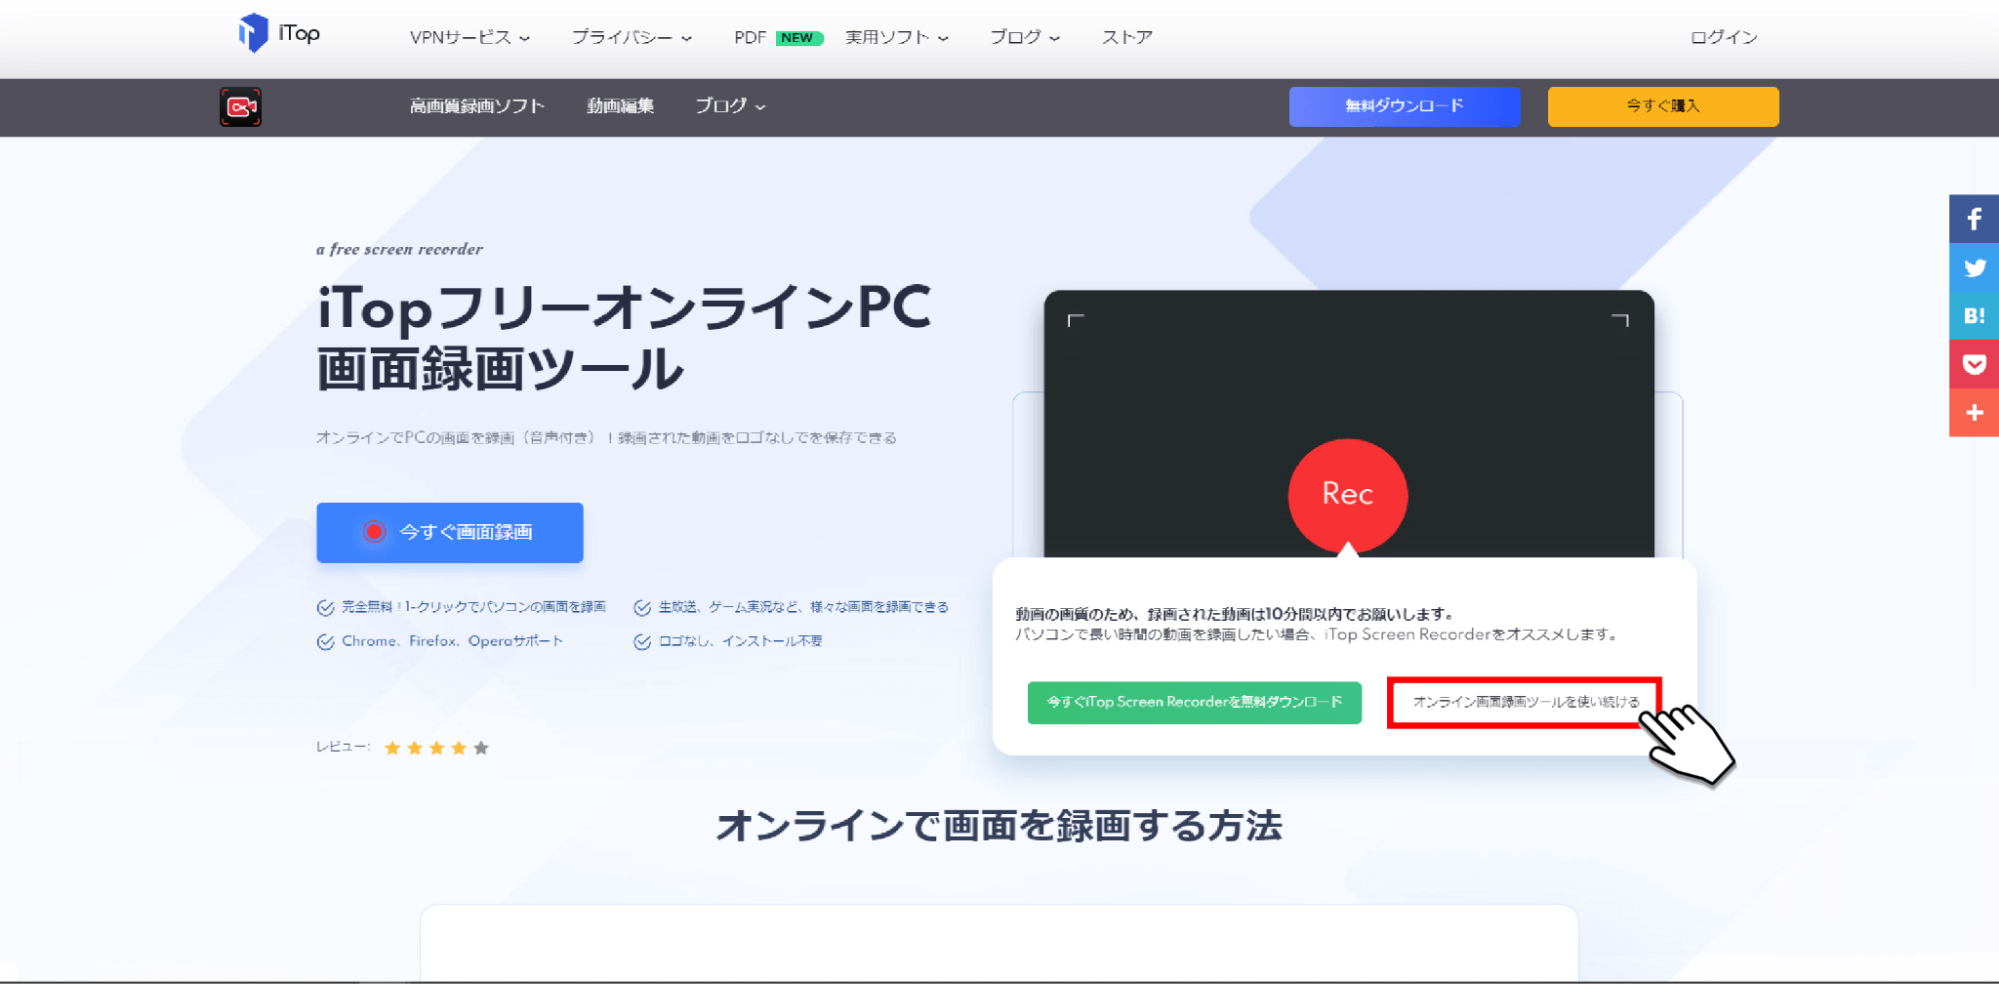1999x984 pixels.
Task: Share via Hatena Bookmark B! icon
Action: 1974,316
